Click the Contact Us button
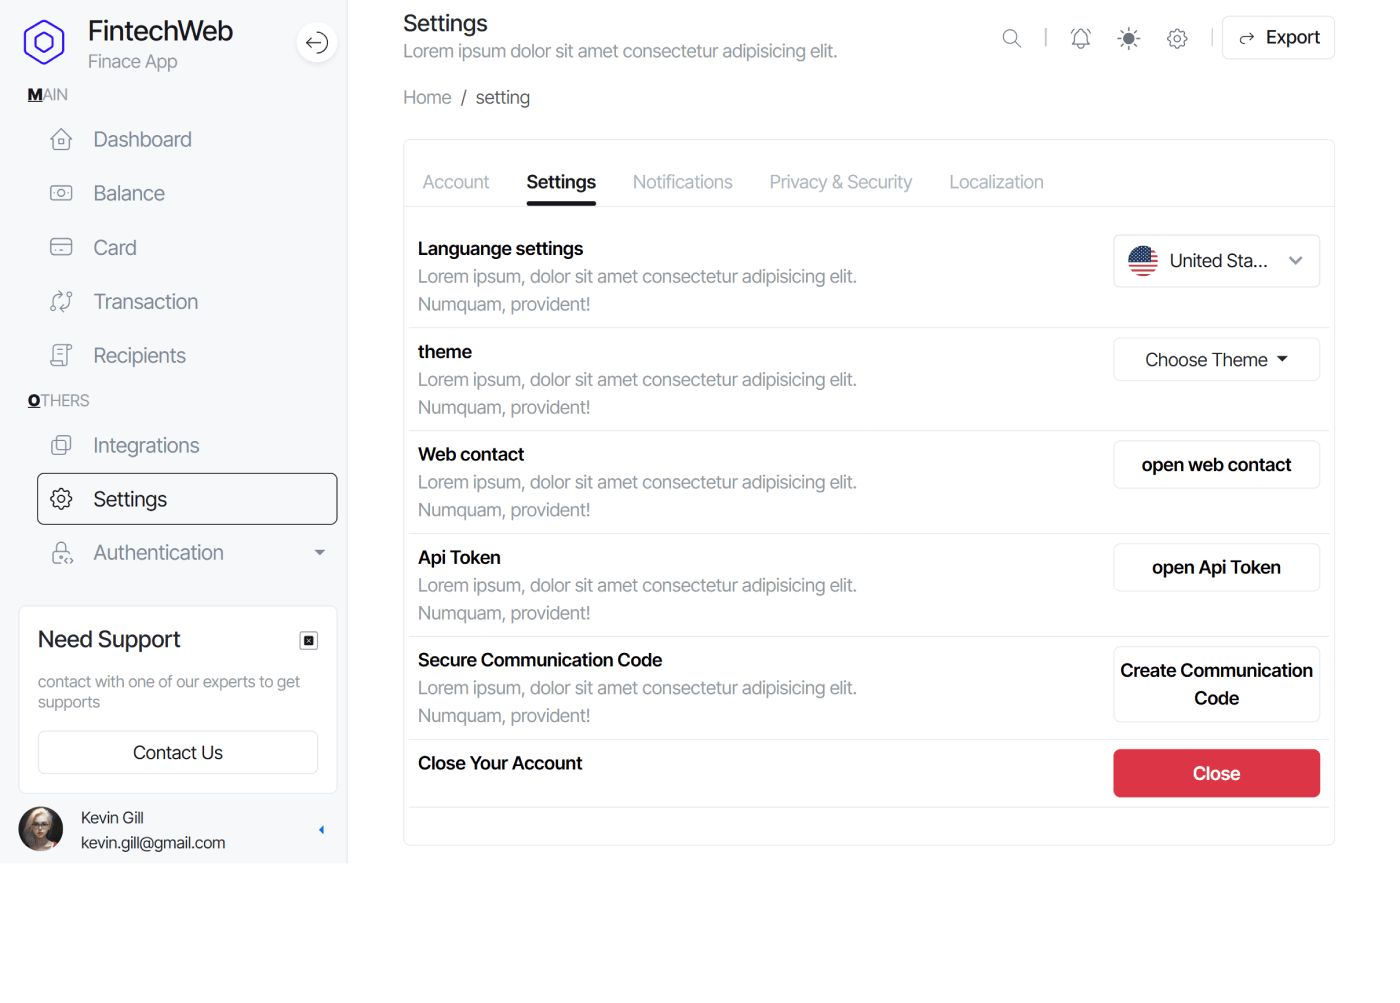Viewport: 1400px width, 1003px height. [x=178, y=752]
